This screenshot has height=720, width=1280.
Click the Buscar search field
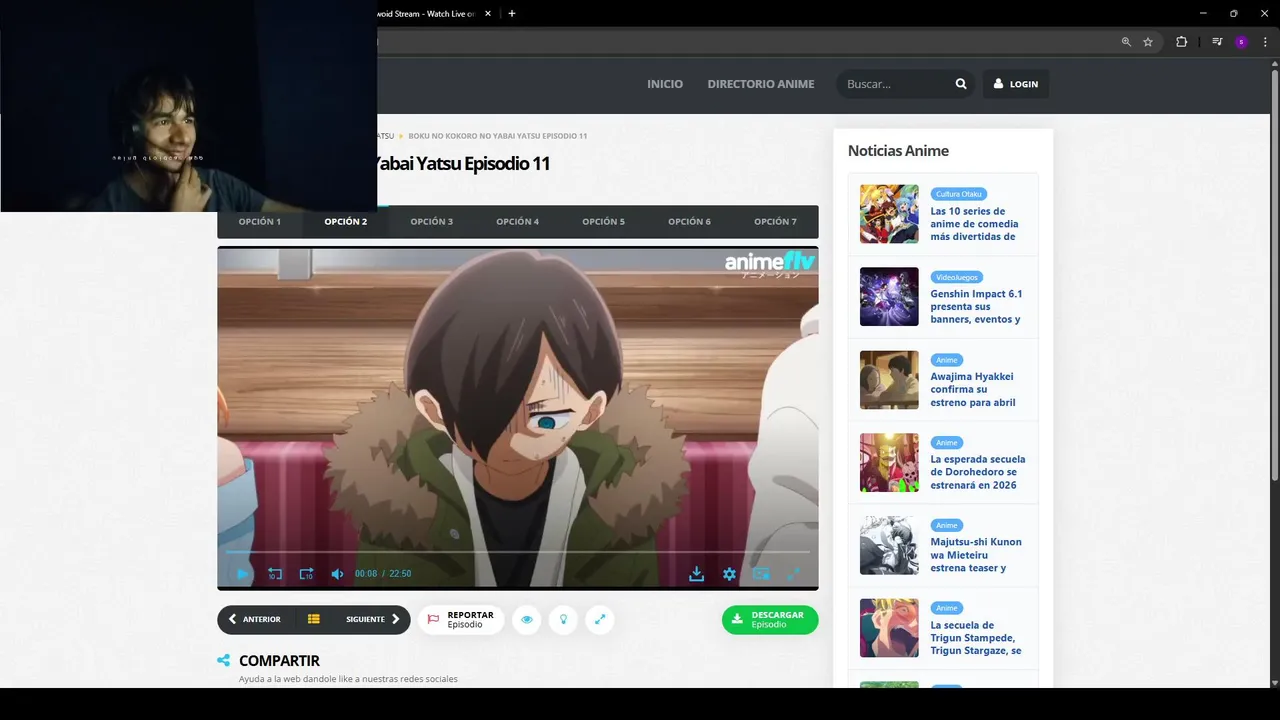point(895,84)
